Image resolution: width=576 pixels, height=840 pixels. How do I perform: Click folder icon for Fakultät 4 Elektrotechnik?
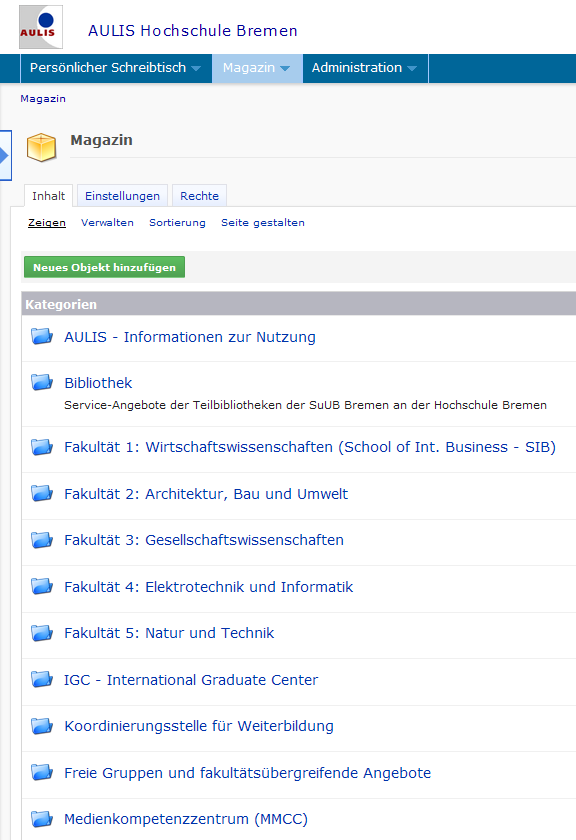tap(42, 587)
